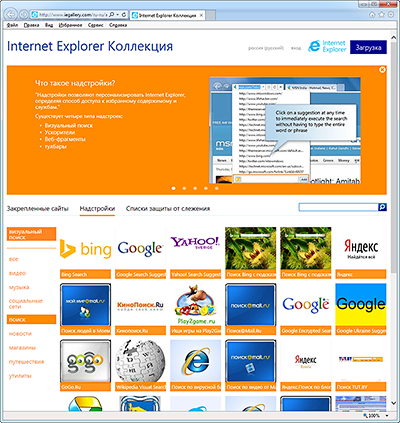Open the Файл menu
Viewport: 400px width, 423px height.
pos(12,25)
